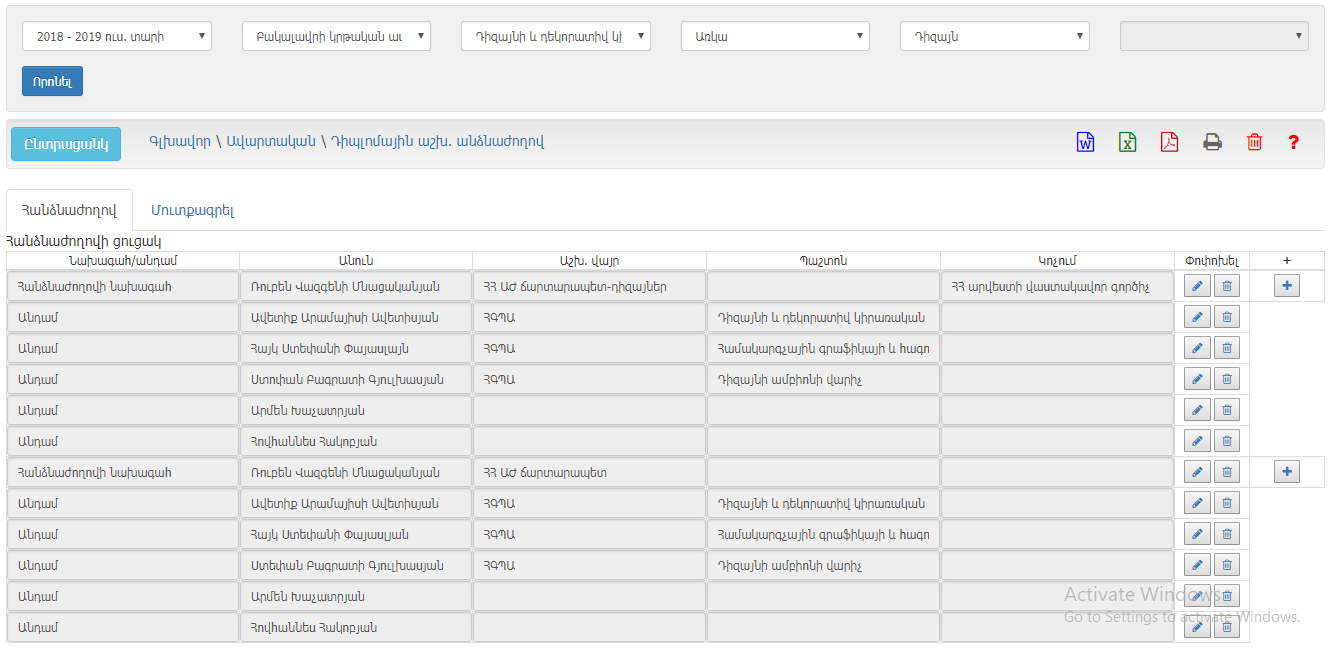Export the list as PDF file
Image resolution: width=1335 pixels, height=659 pixels.
1169,142
